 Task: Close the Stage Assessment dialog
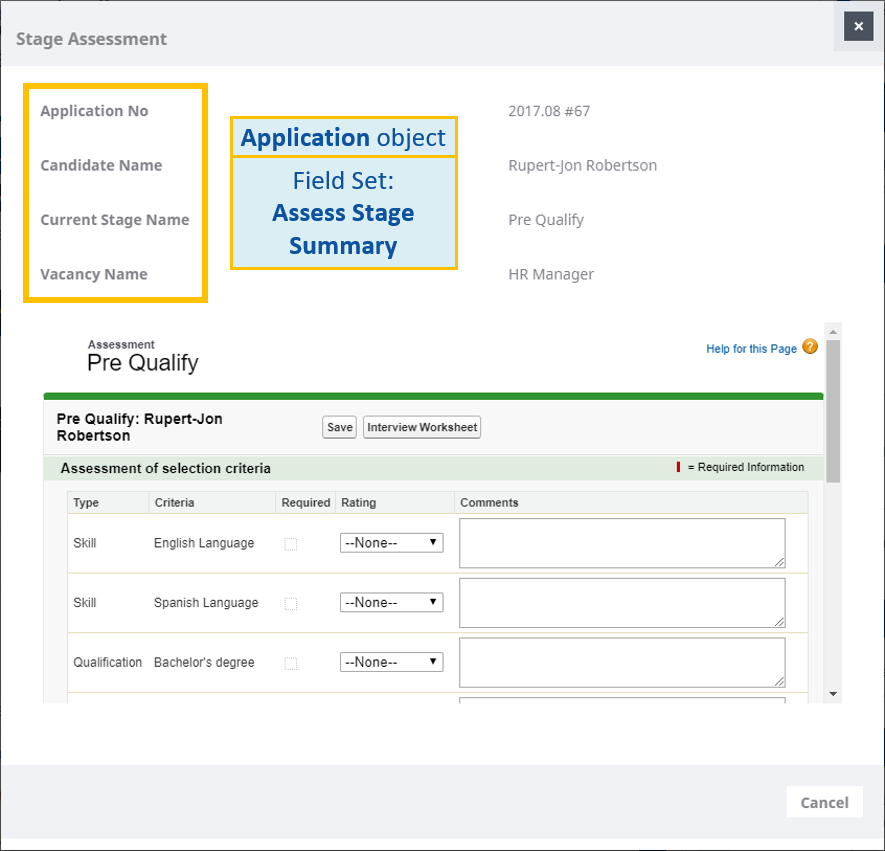click(x=858, y=27)
